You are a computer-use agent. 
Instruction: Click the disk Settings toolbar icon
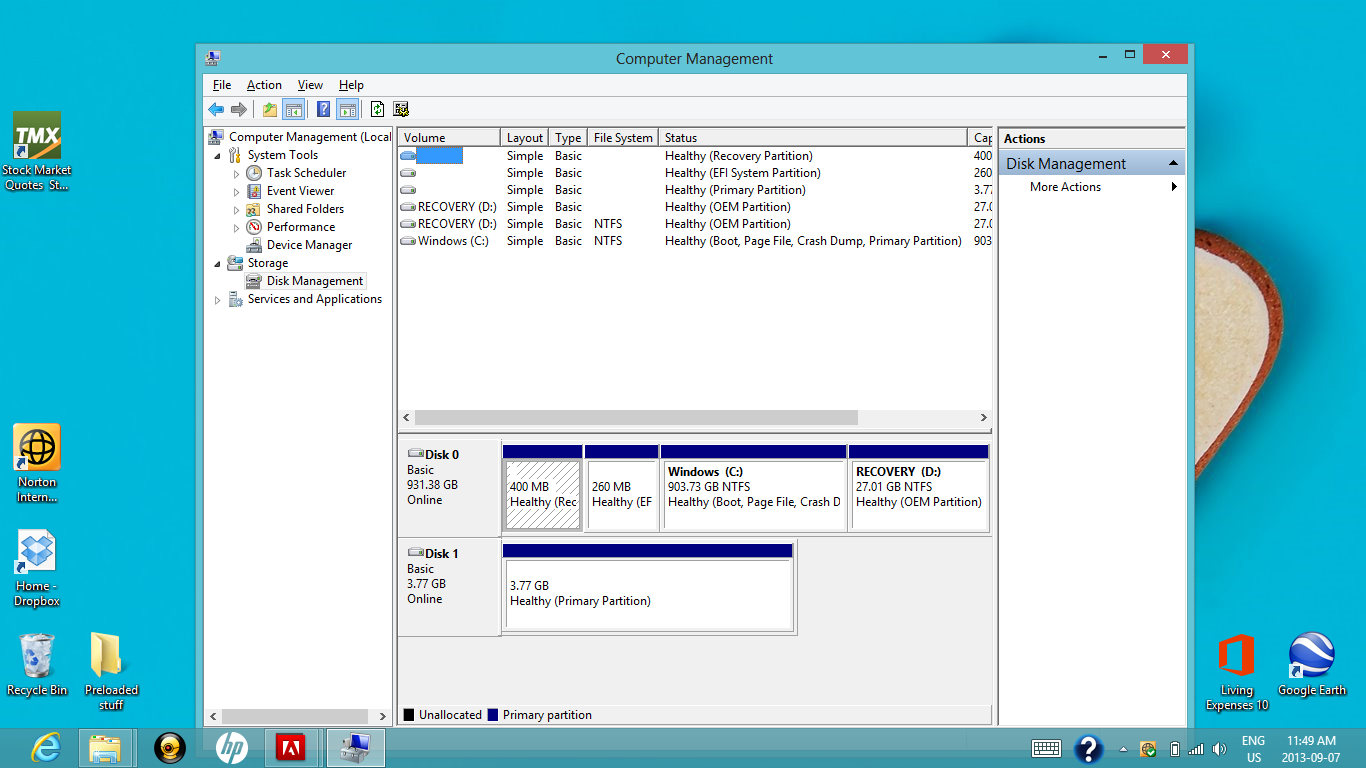402,110
